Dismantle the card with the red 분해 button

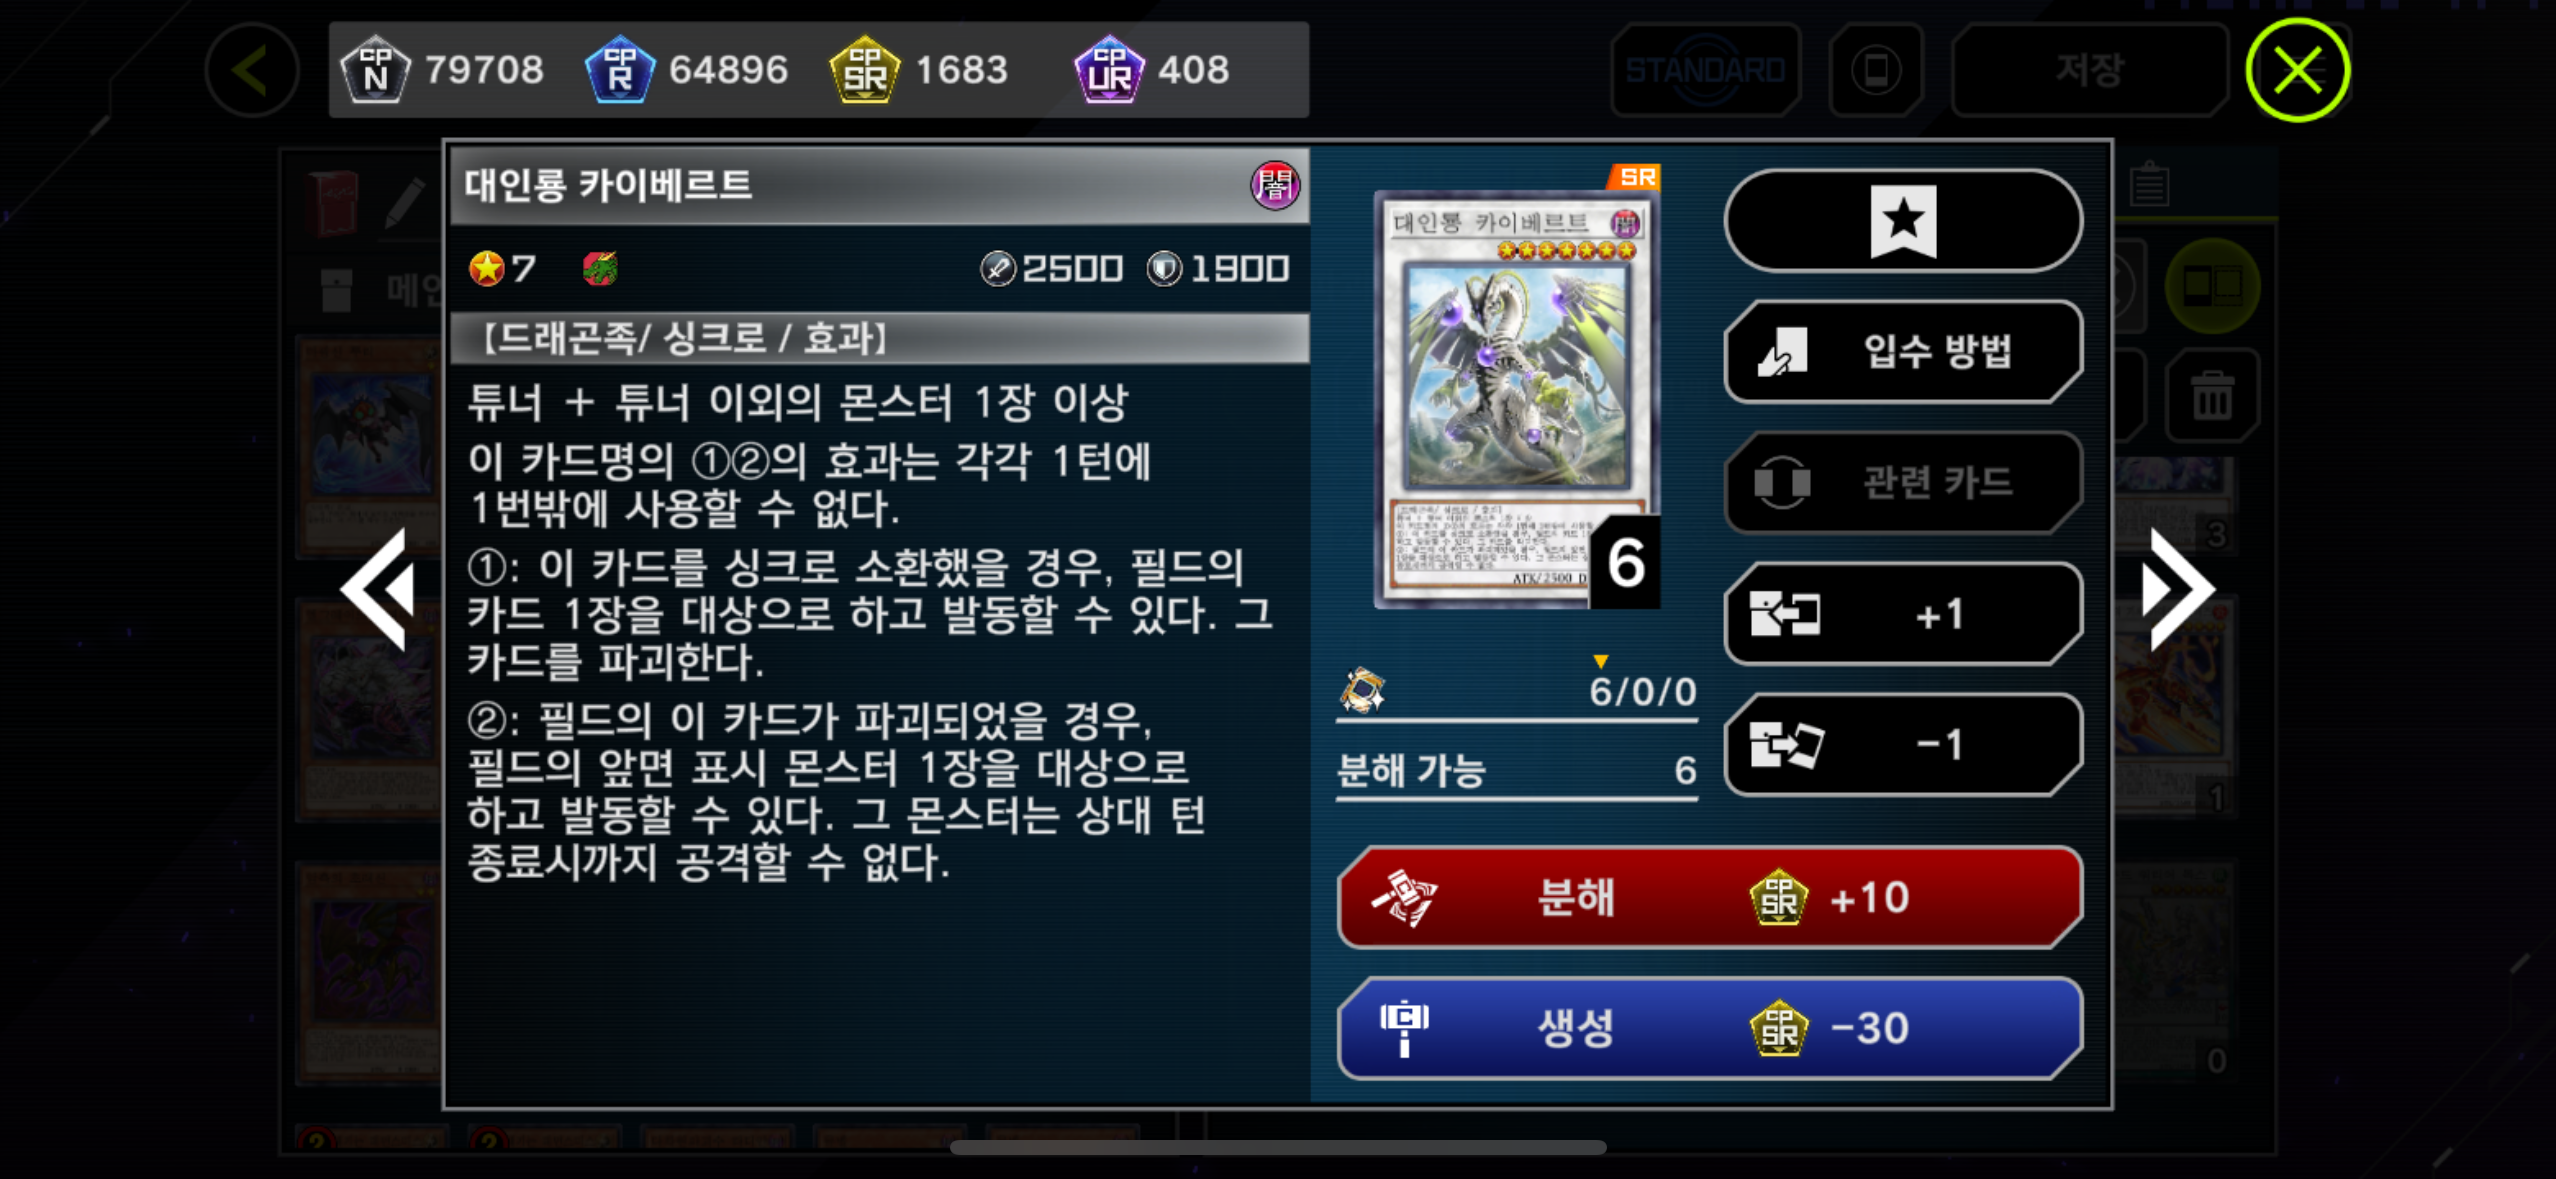point(1710,897)
